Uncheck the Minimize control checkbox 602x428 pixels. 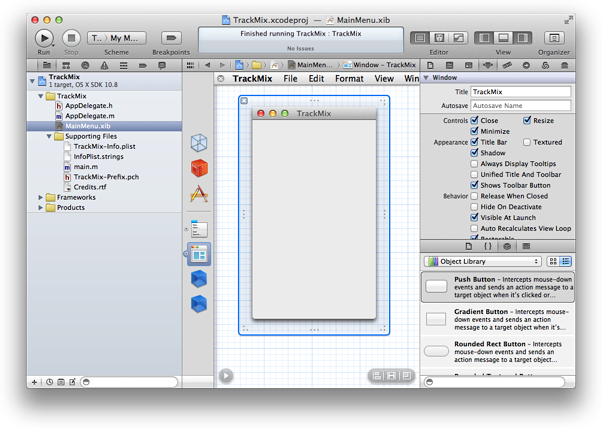coord(475,131)
